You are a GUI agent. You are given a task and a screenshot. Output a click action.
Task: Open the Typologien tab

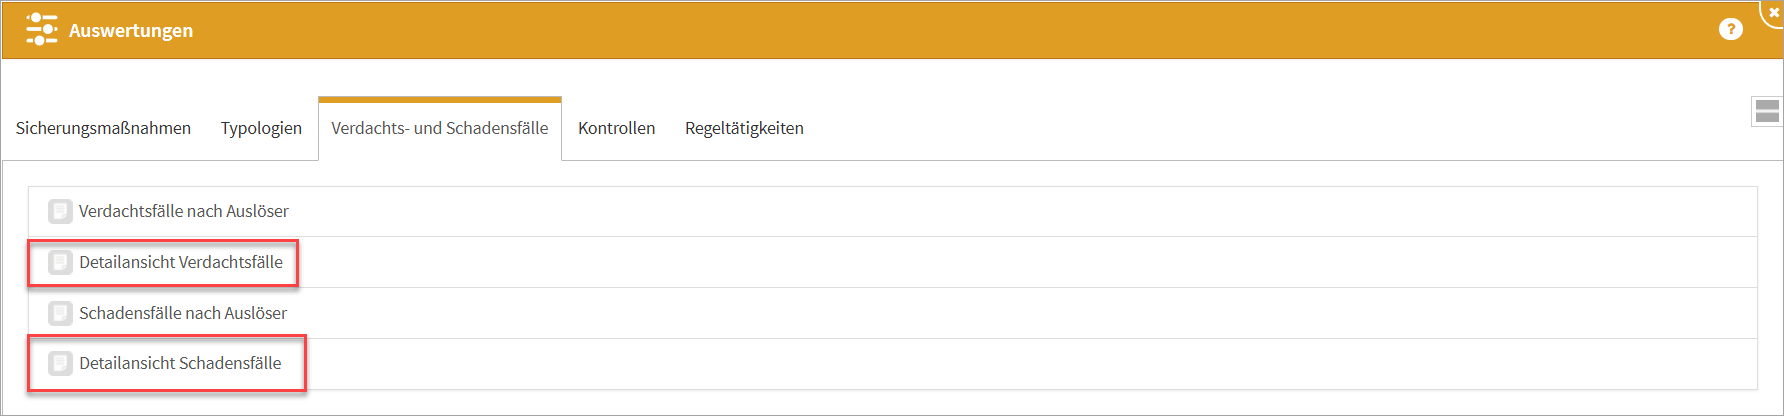coord(261,128)
